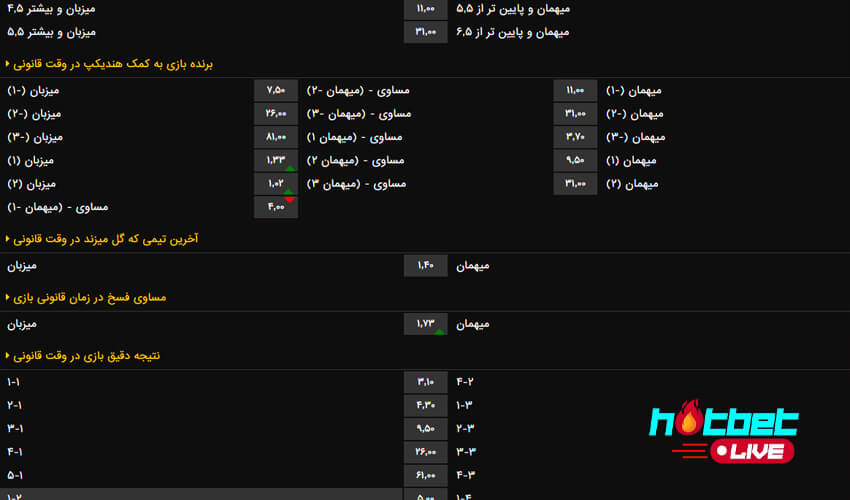850x500 pixels.
Task: Pick the 3.10 exact score odds
Action: click(425, 382)
